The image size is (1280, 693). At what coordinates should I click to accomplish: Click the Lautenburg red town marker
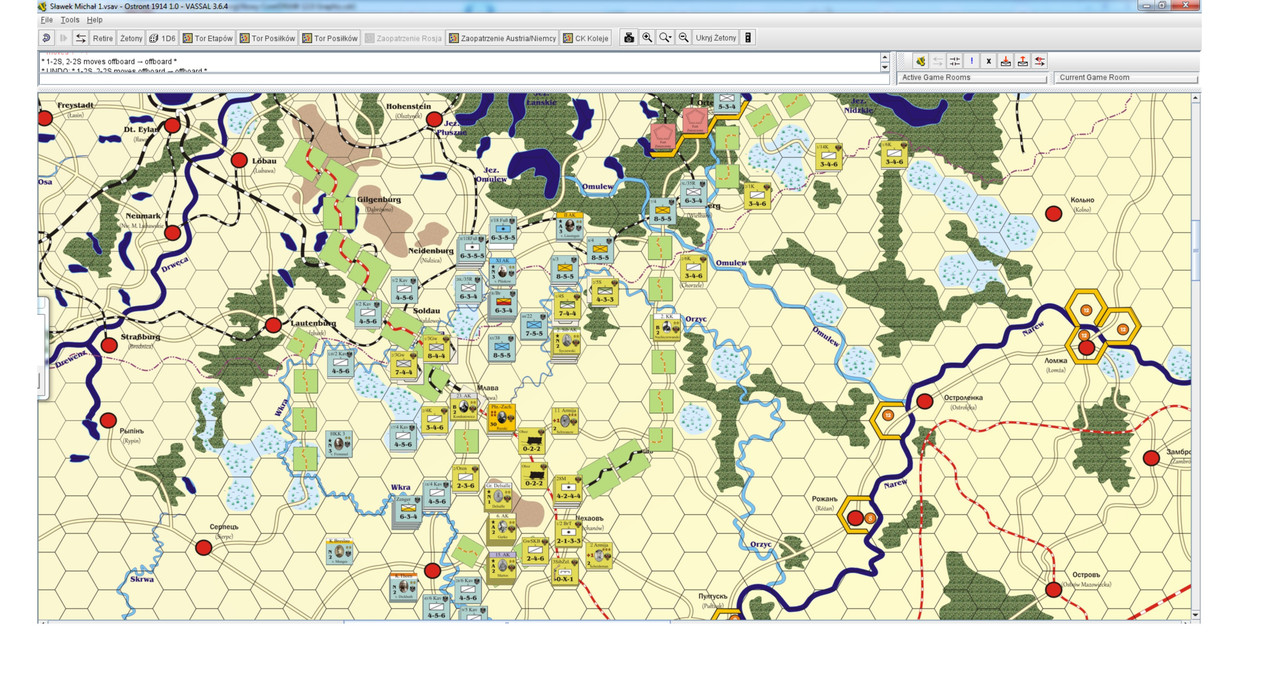pyautogui.click(x=274, y=325)
